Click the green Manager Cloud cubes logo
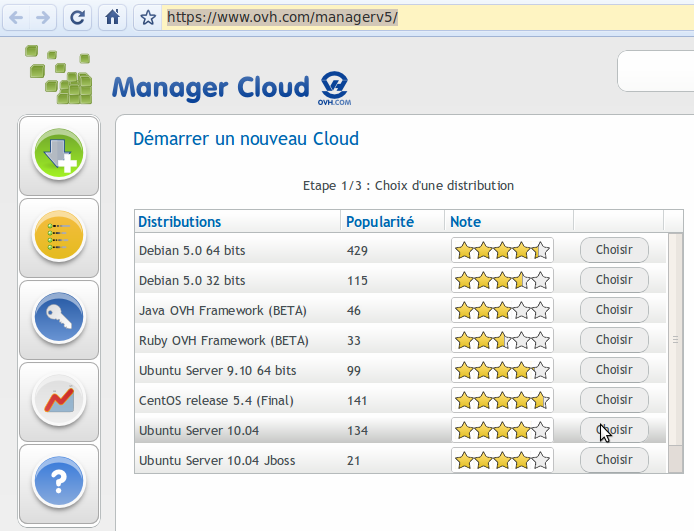 [60, 74]
